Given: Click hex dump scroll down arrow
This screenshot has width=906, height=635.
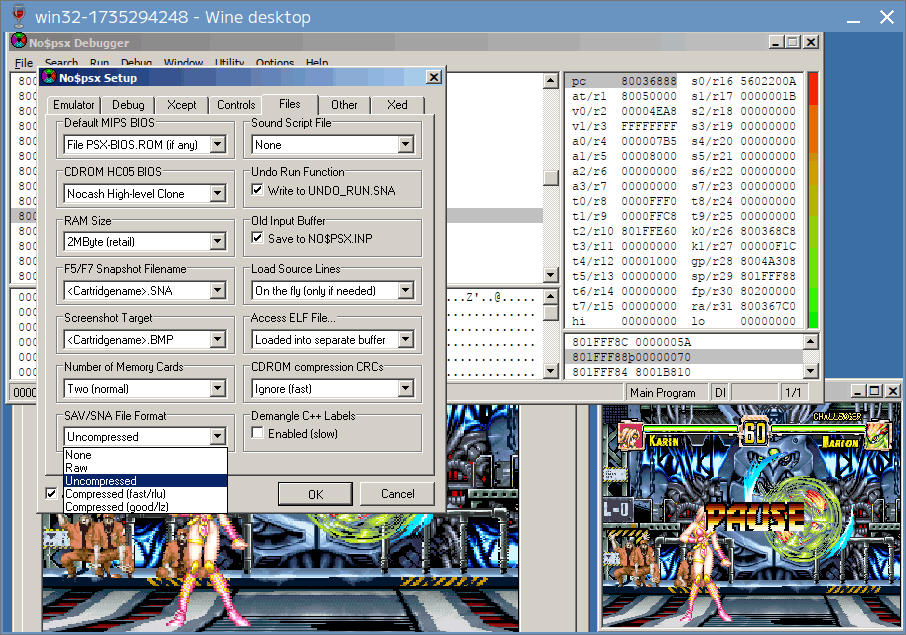Looking at the screenshot, I should coord(551,370).
